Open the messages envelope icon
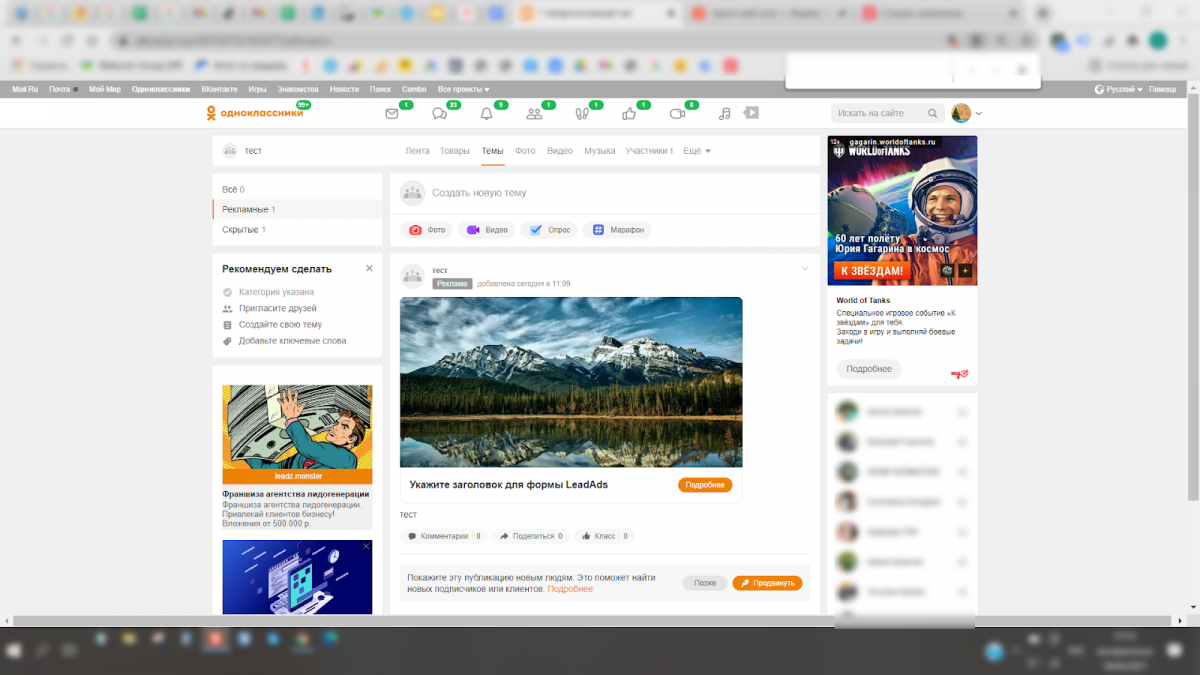The width and height of the screenshot is (1200, 675). [x=392, y=114]
